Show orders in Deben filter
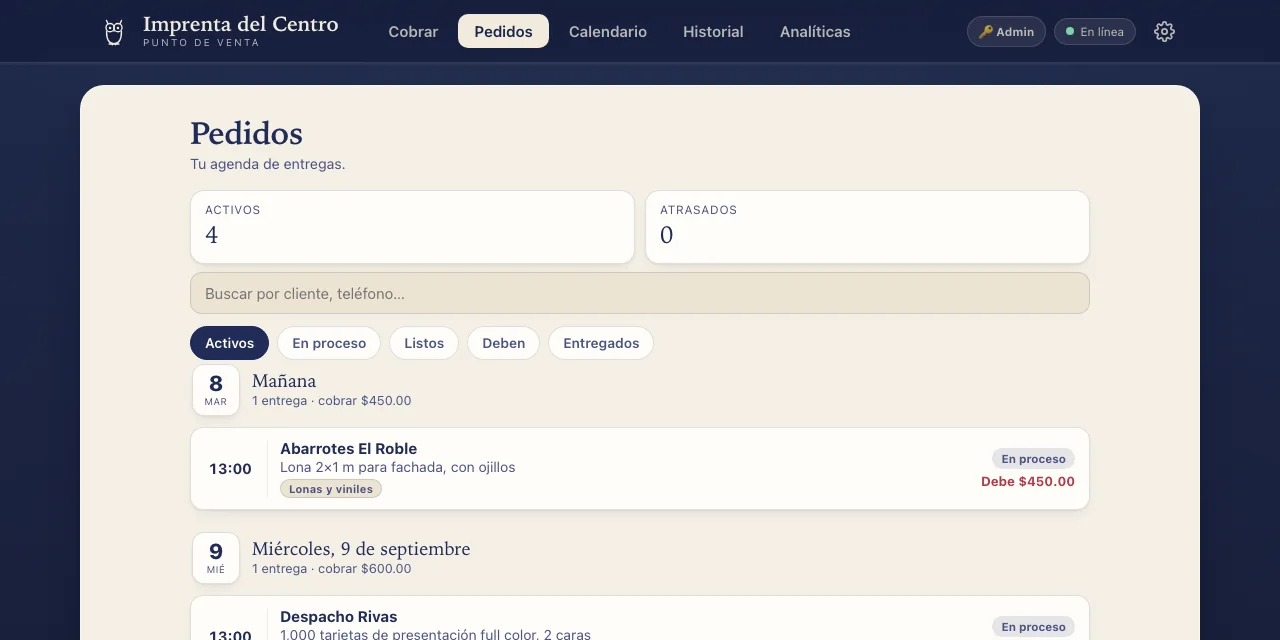1280x640 pixels. pyautogui.click(x=503, y=343)
